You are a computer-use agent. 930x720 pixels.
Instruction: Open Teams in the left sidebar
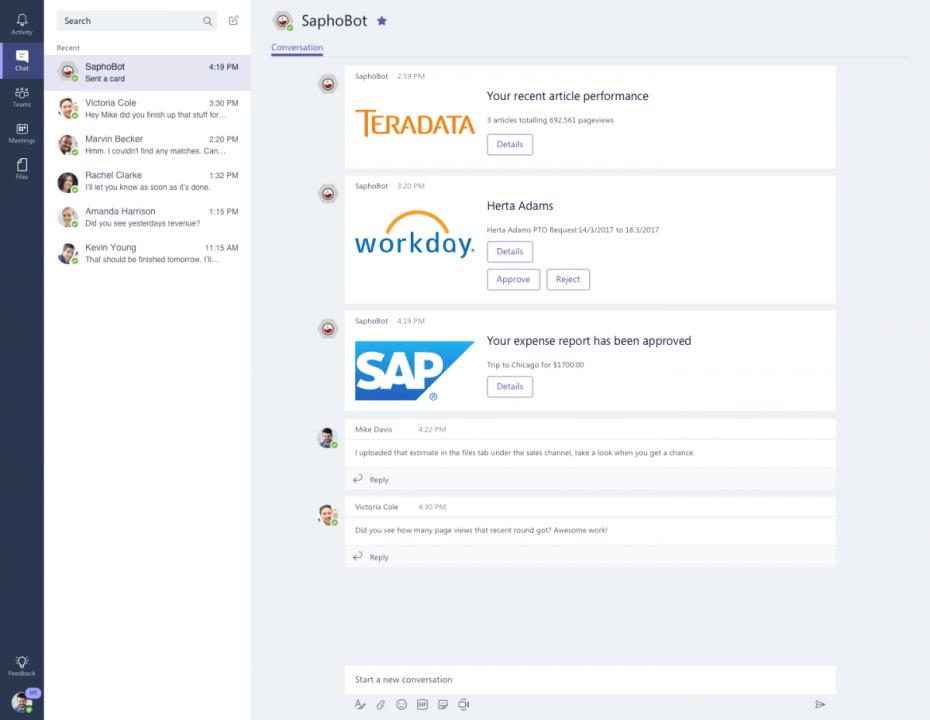22,97
